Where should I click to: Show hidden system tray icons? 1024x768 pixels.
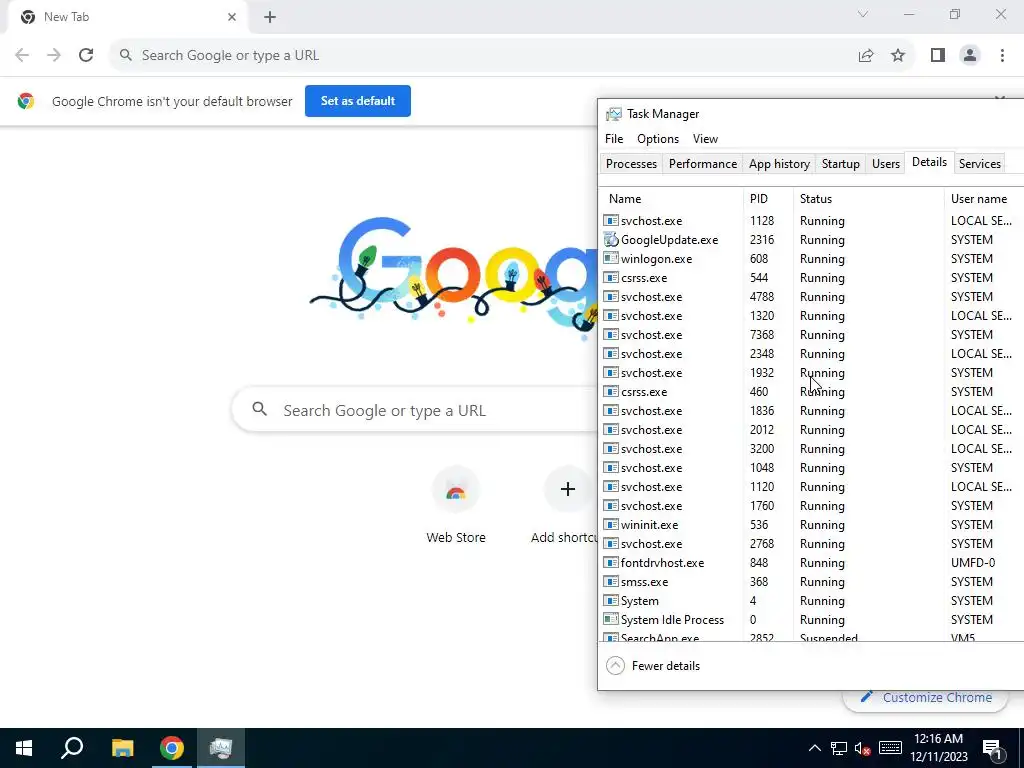click(x=814, y=748)
